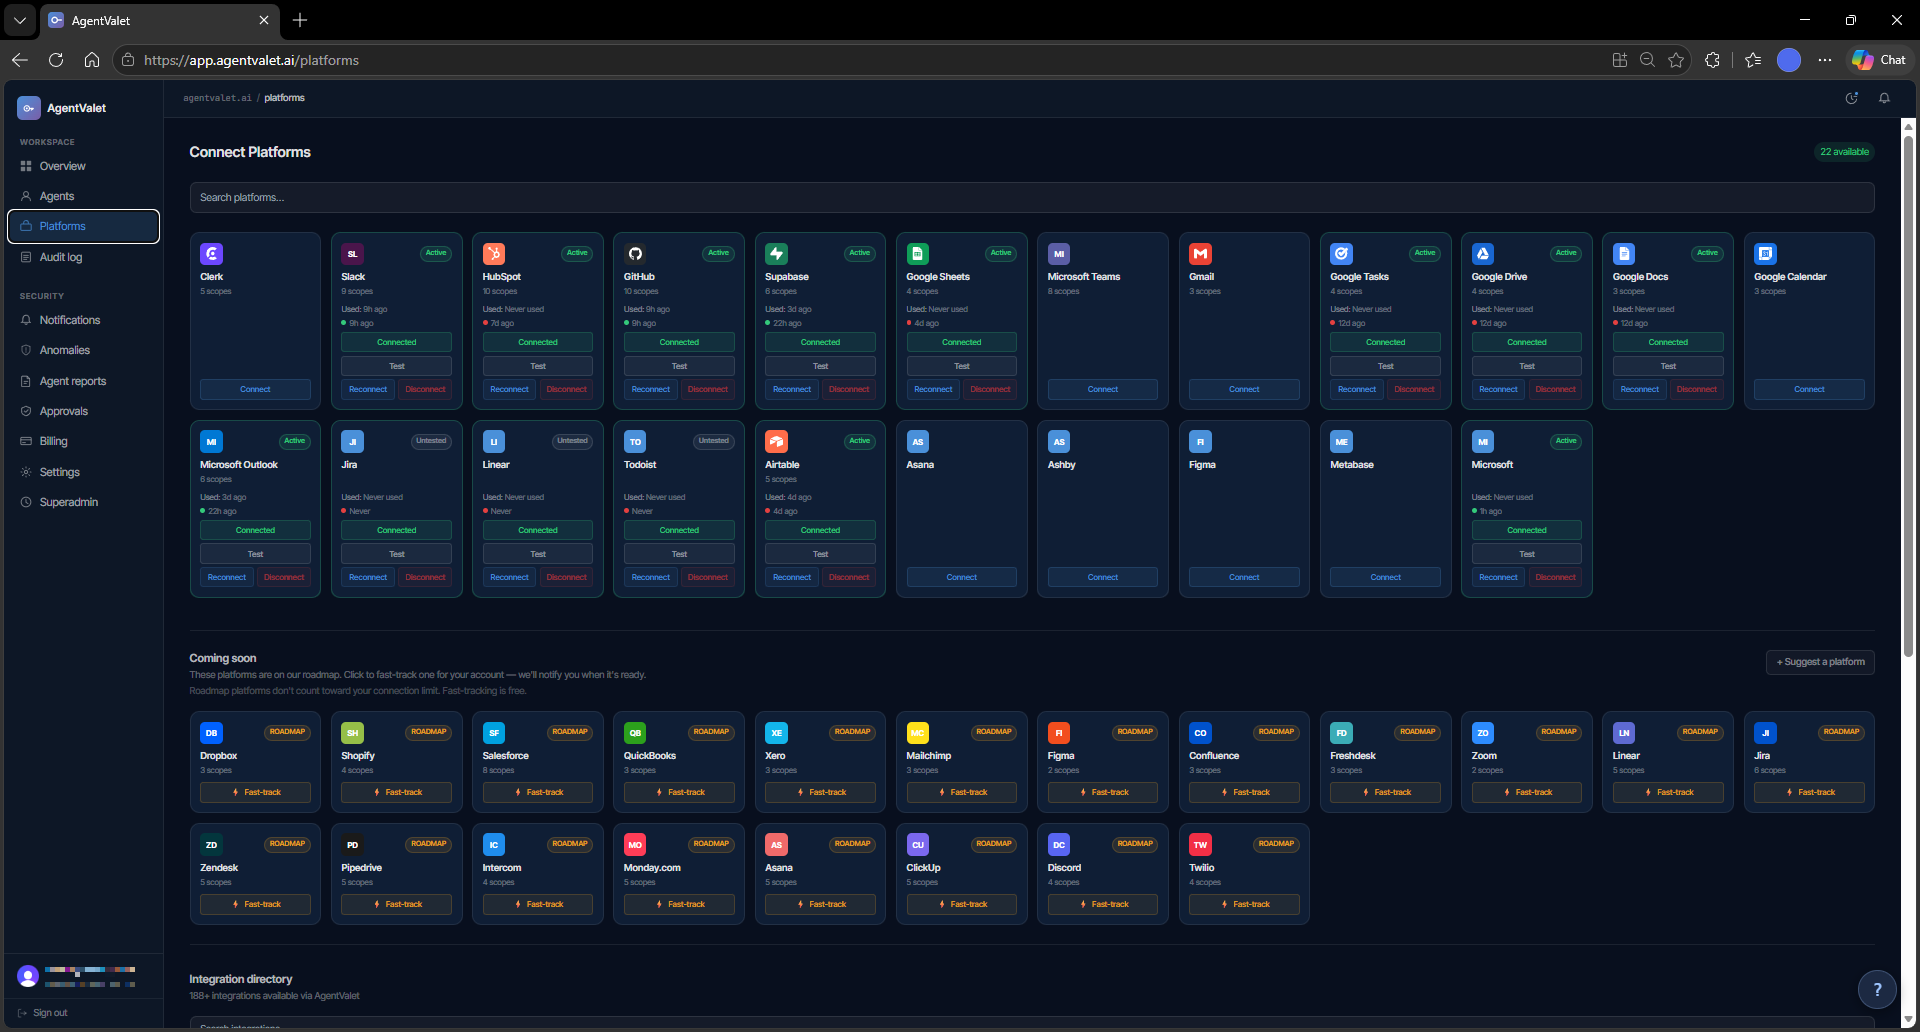The width and height of the screenshot is (1920, 1032).
Task: Disconnect the GitHub platform
Action: click(x=708, y=389)
